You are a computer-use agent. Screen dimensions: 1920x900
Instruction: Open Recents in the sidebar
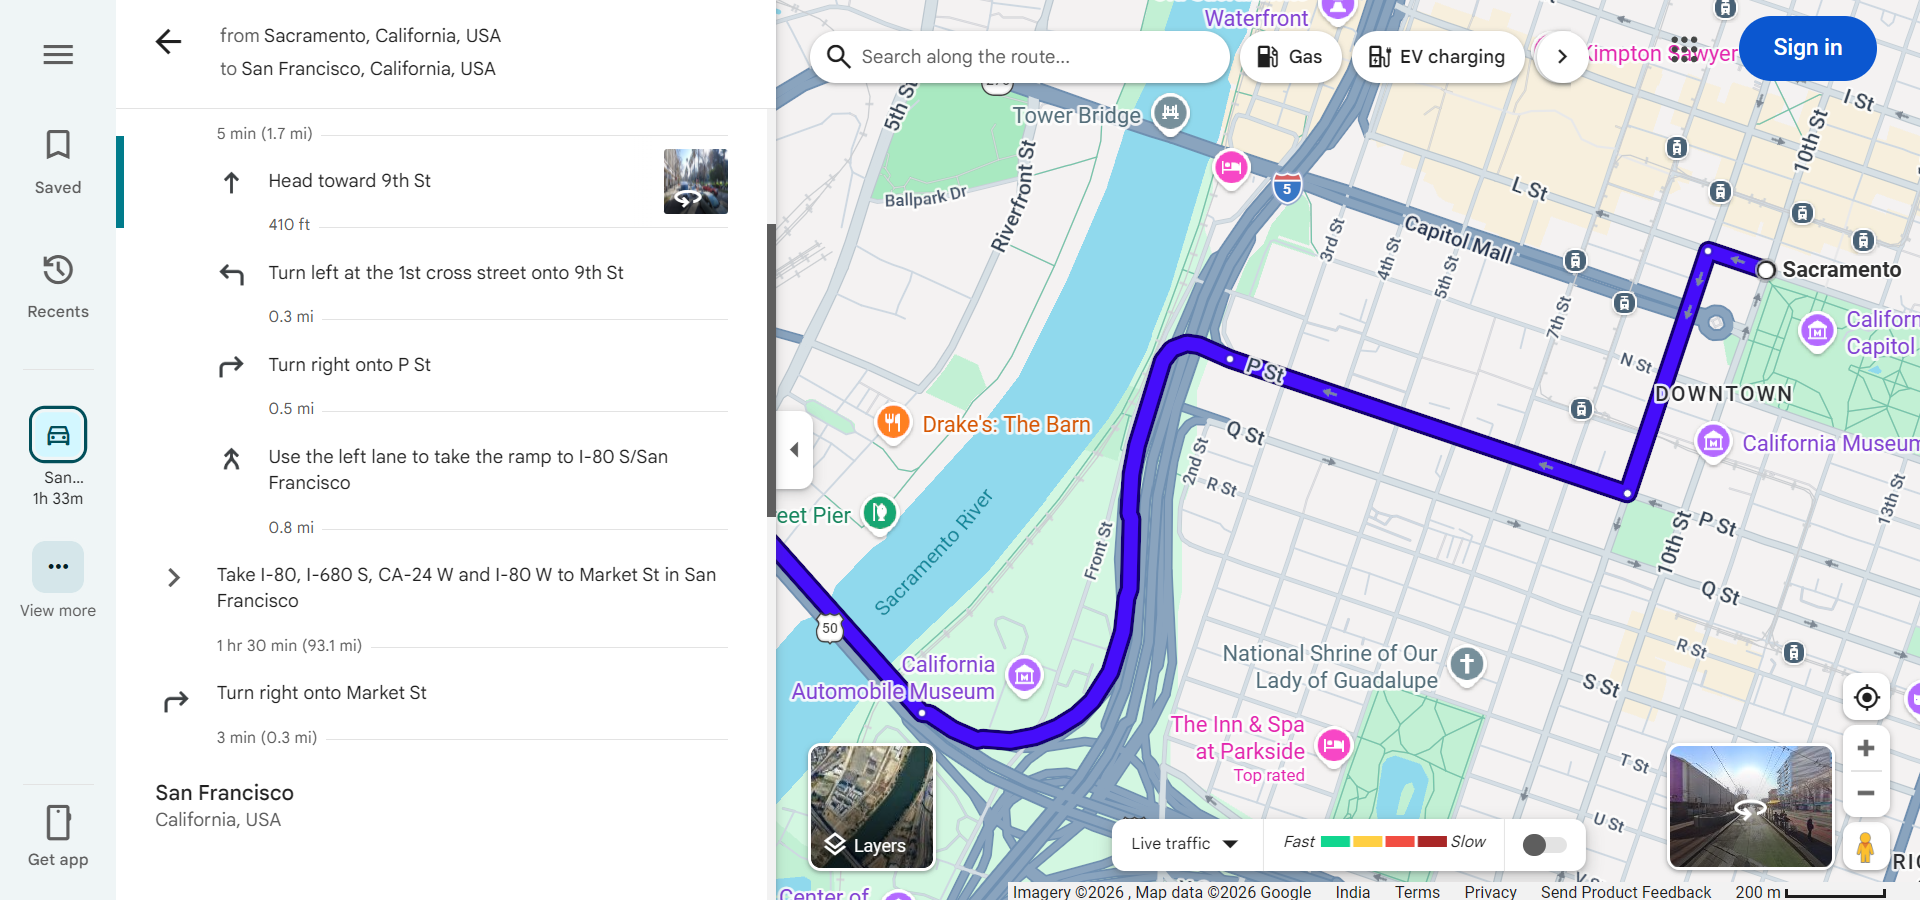click(x=57, y=285)
